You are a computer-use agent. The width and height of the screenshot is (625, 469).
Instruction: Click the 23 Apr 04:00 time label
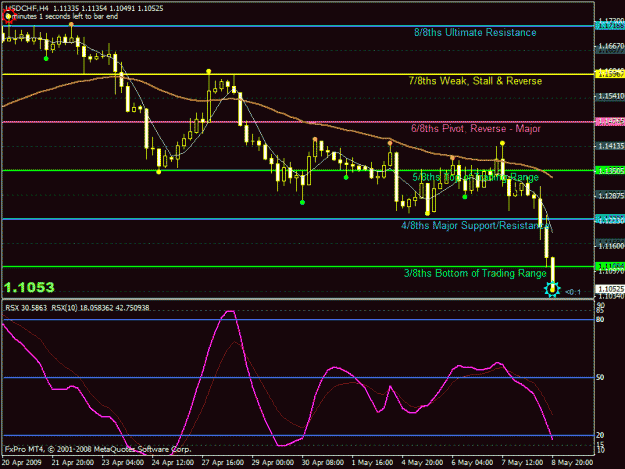123,463
